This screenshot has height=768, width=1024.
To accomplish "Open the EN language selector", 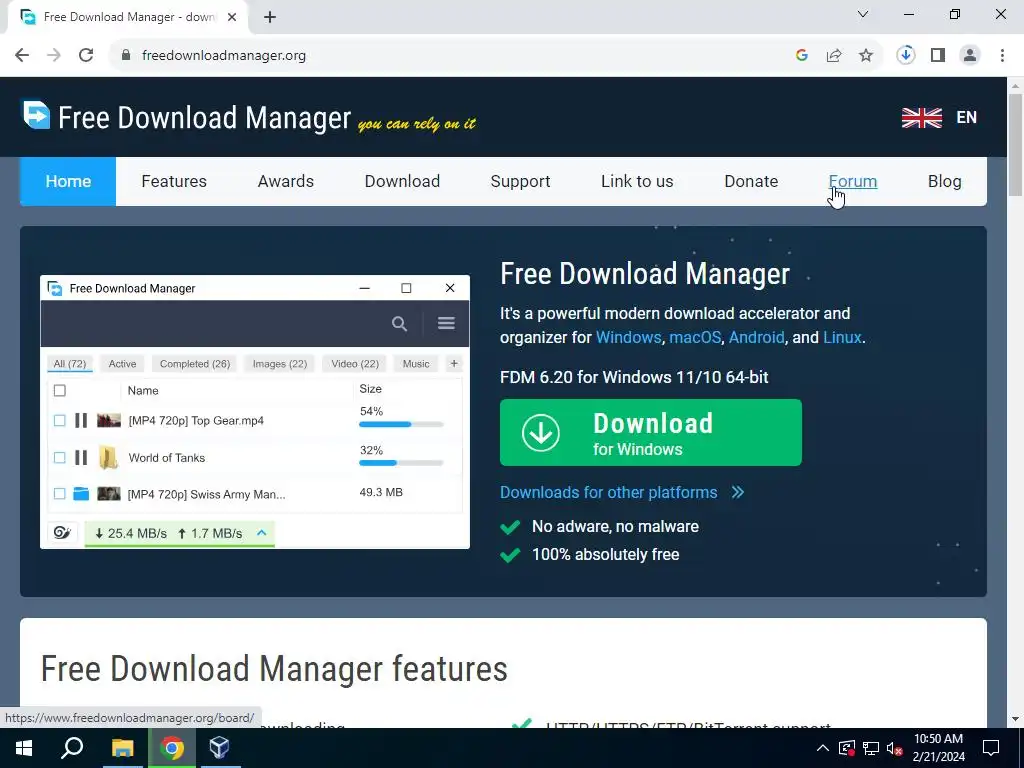I will [967, 118].
